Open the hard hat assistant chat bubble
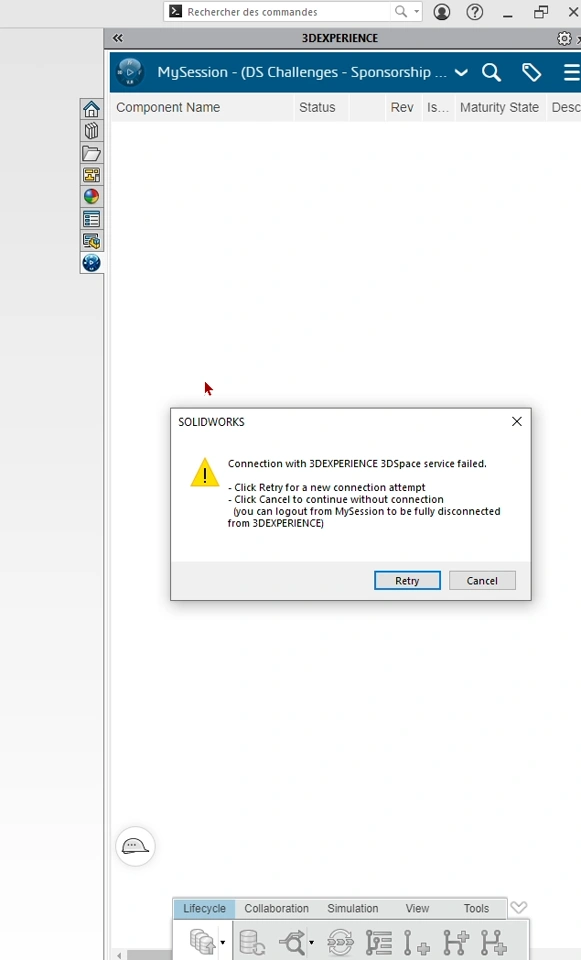This screenshot has width=581, height=960. (135, 846)
